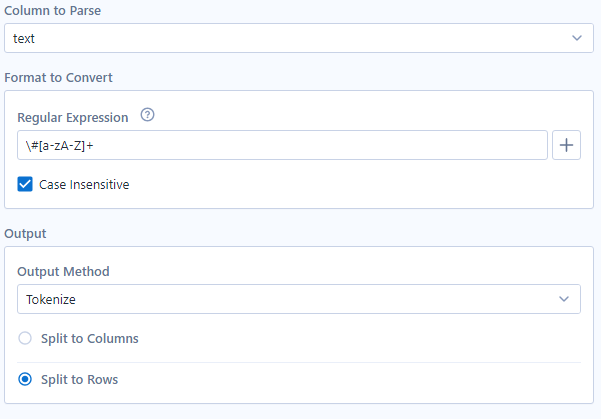Click the Tokenize value in Output Method
The width and height of the screenshot is (601, 419).
coord(50,299)
